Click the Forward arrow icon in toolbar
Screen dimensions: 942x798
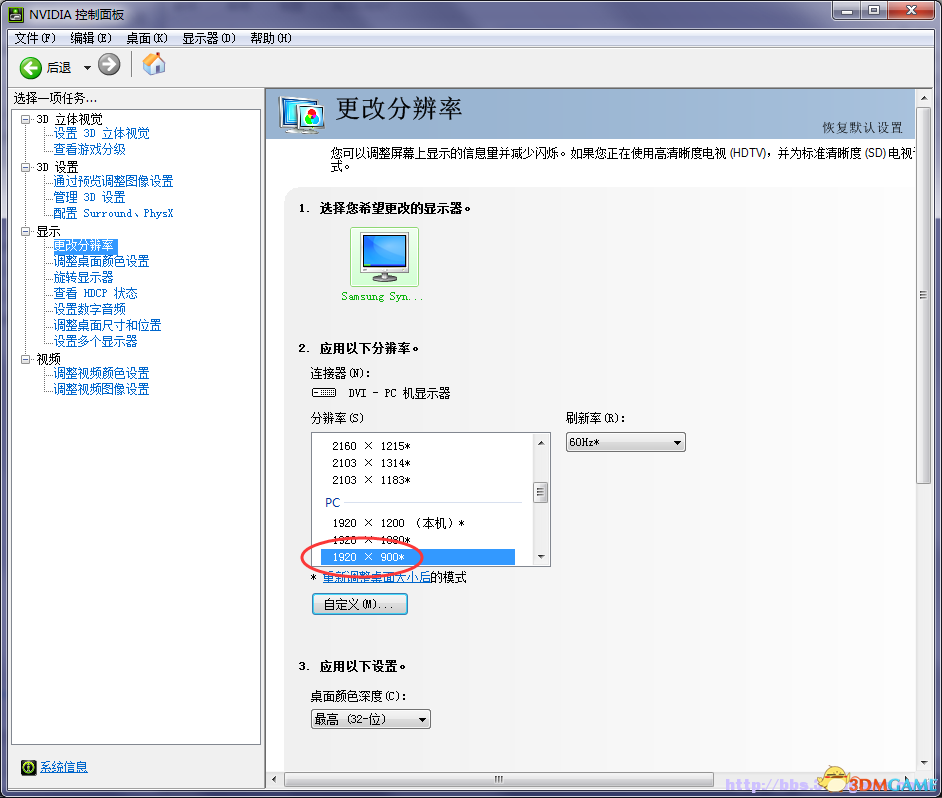click(x=109, y=64)
